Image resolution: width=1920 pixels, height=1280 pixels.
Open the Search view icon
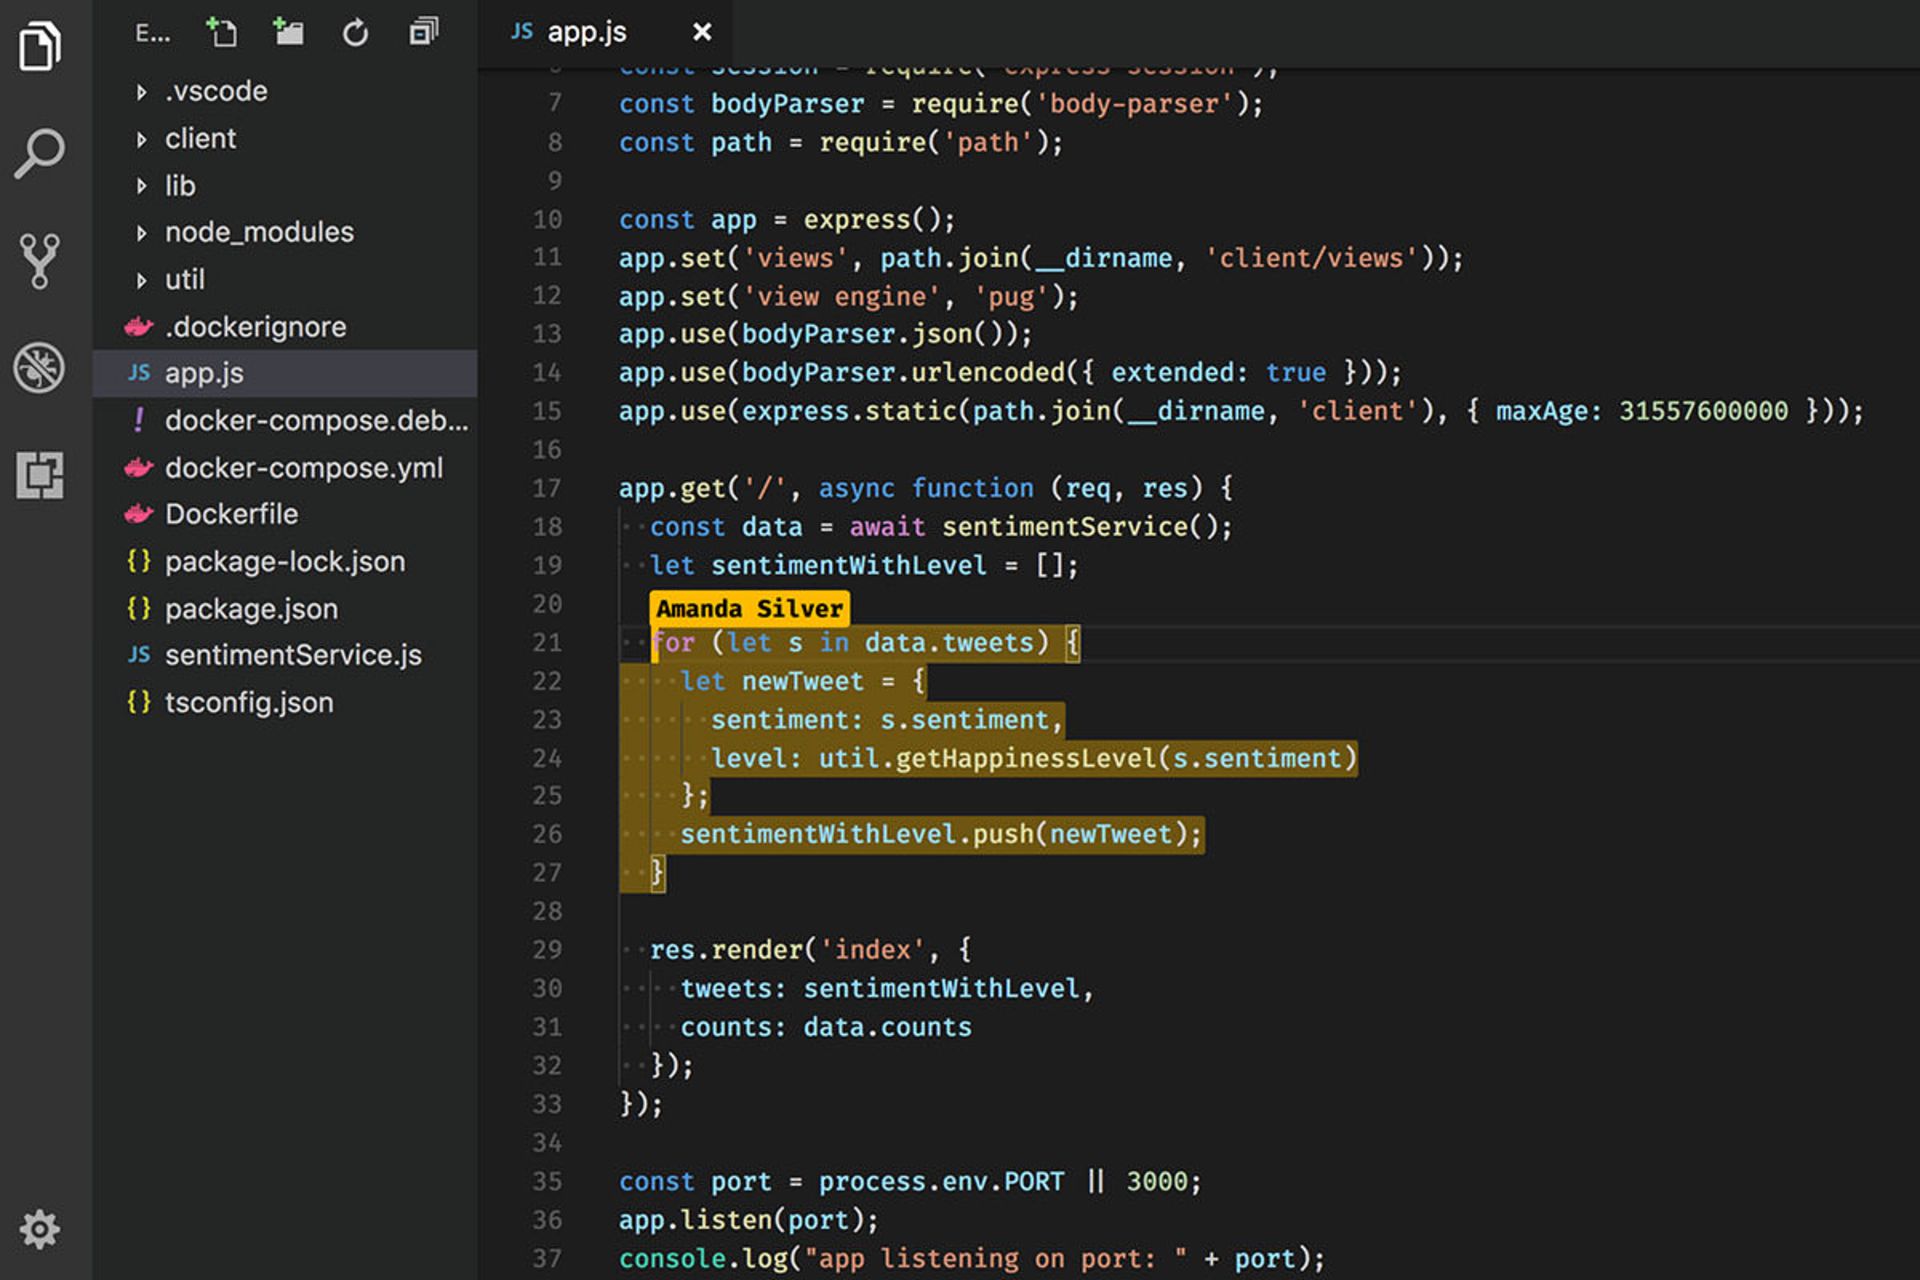(x=40, y=153)
